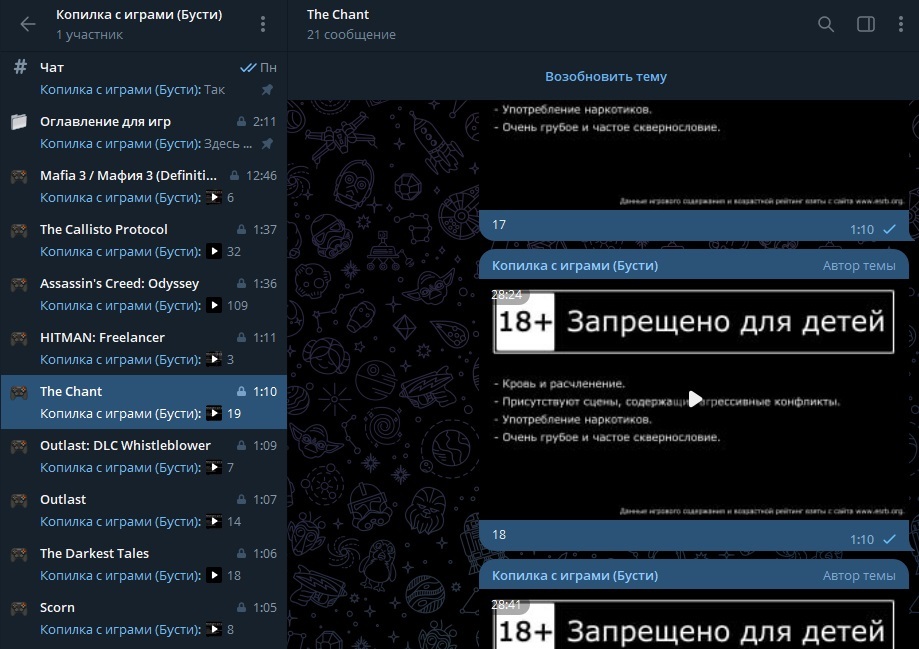Open Assassin's Creed: Odyssey topic
The image size is (919, 649).
(144, 294)
